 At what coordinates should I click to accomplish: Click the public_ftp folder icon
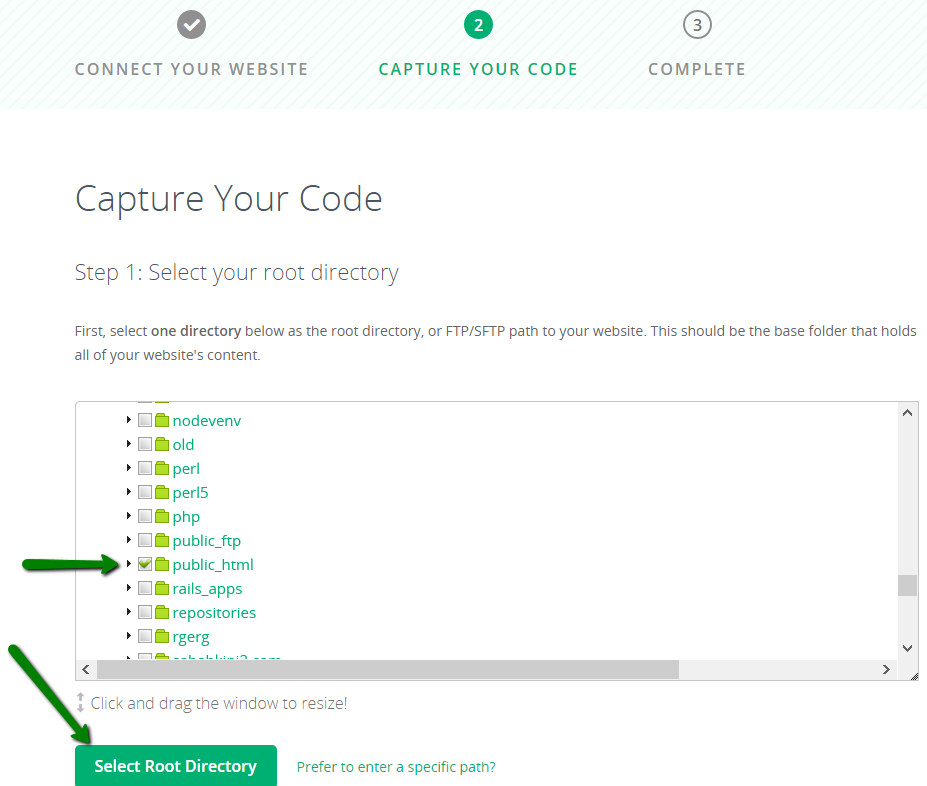[162, 540]
